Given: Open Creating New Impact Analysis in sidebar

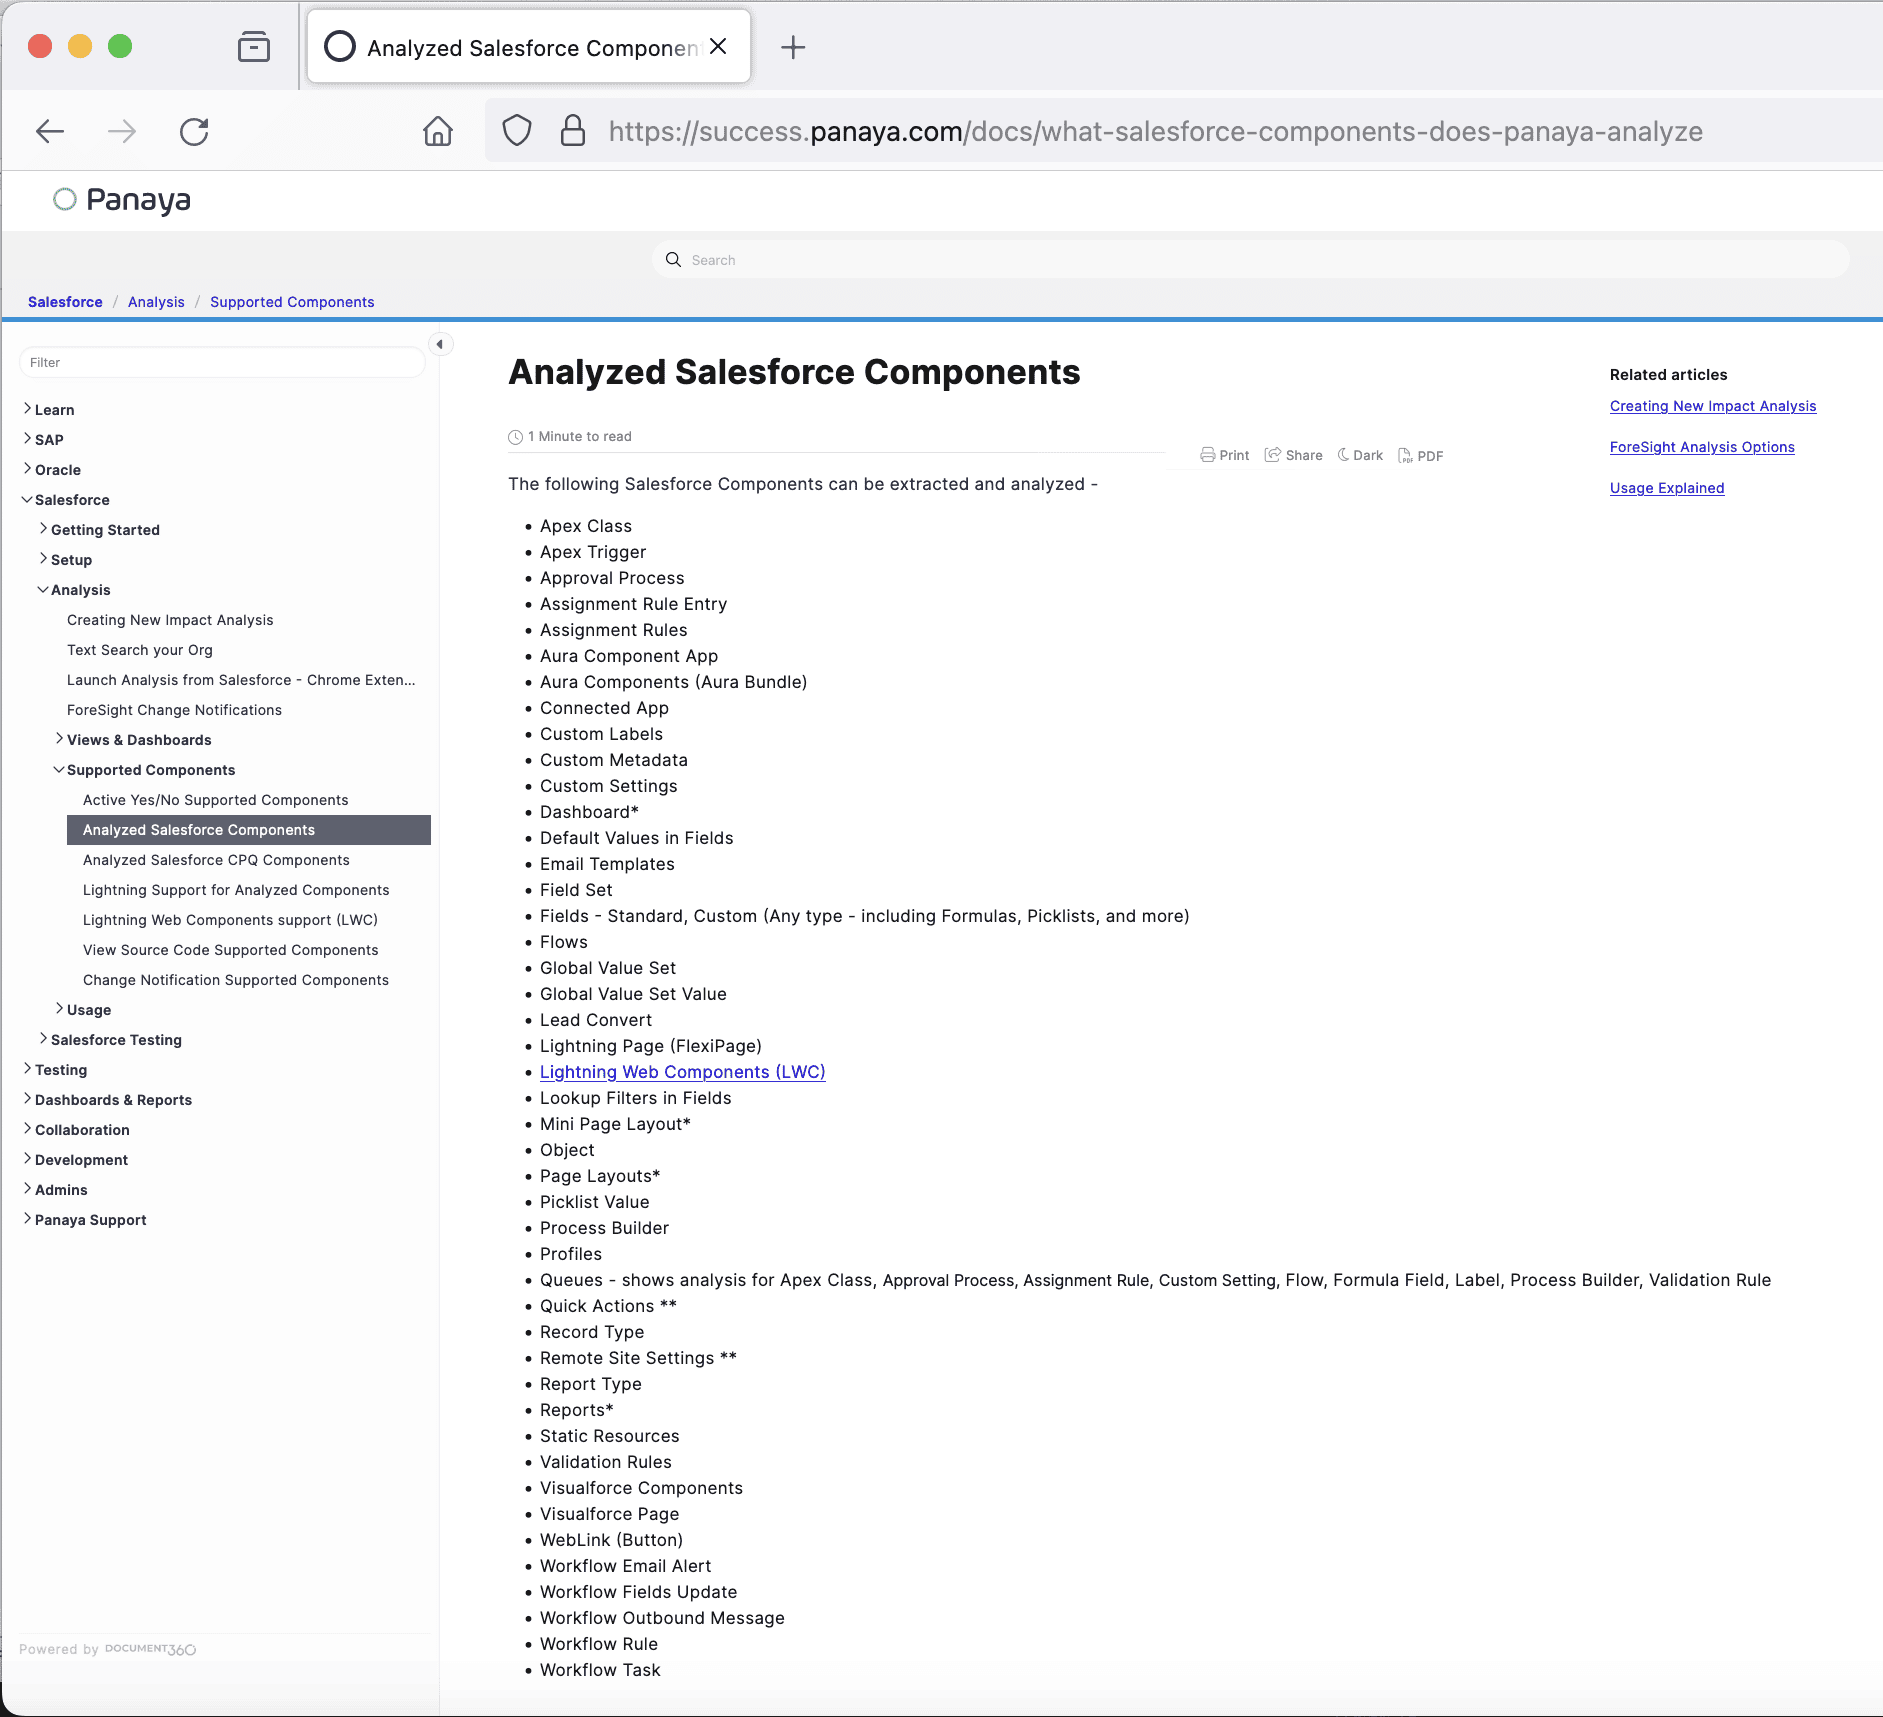Looking at the screenshot, I should tap(170, 620).
